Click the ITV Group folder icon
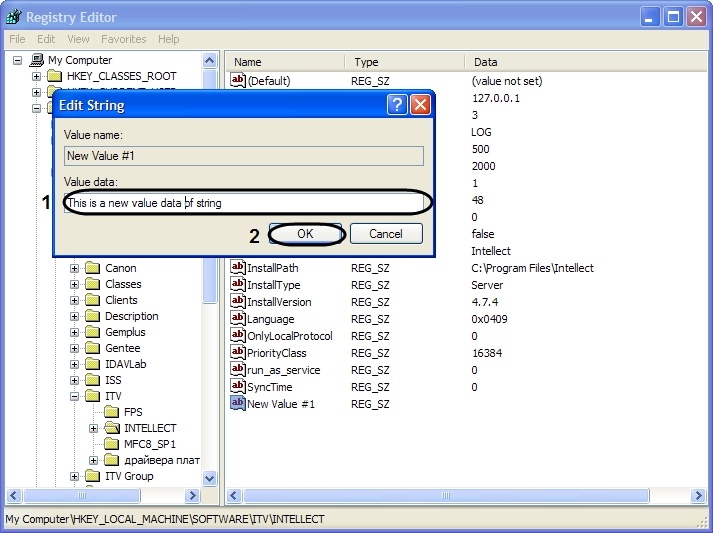The width and height of the screenshot is (713, 533). [93, 476]
